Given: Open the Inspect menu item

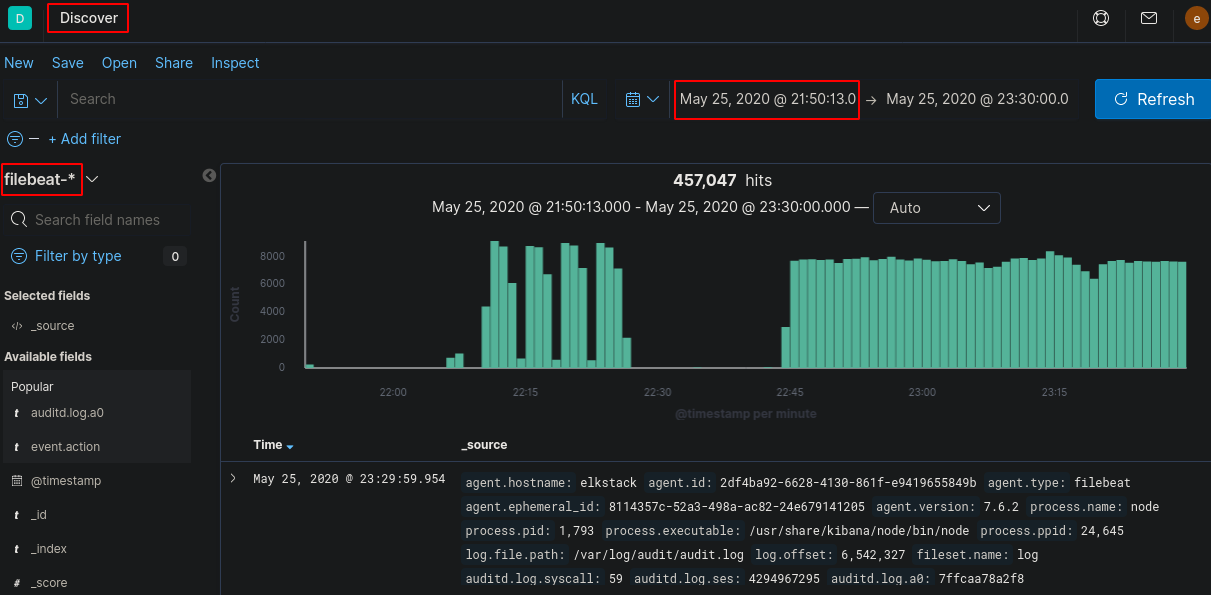Looking at the screenshot, I should pos(235,63).
